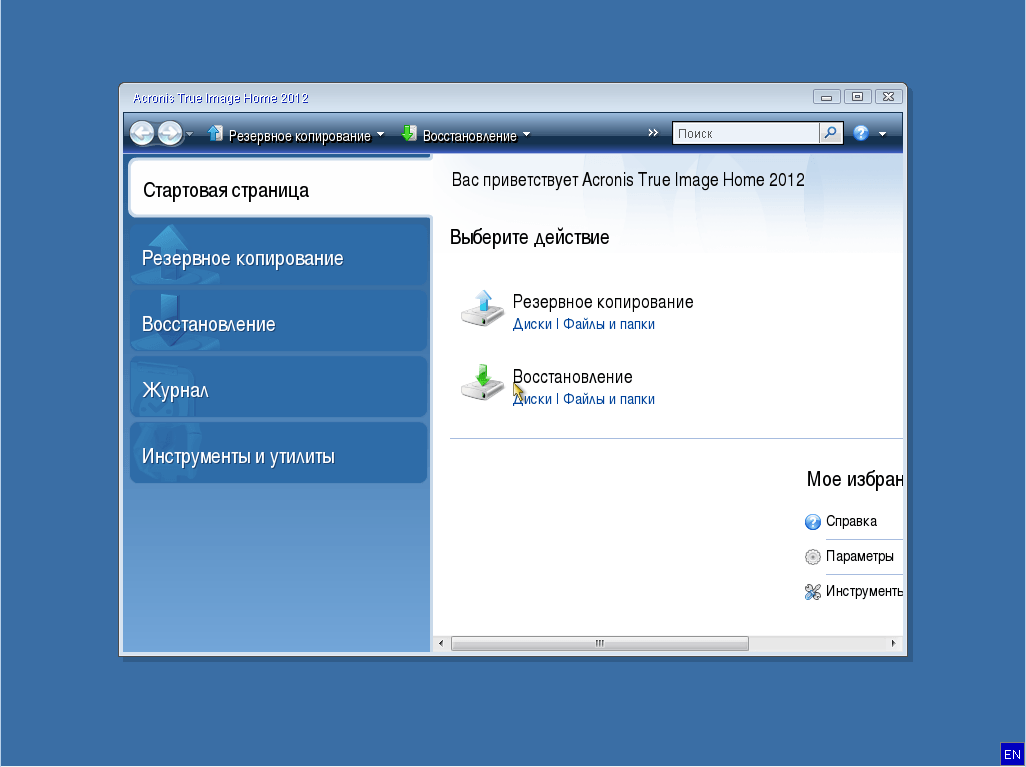Show hidden toolbar items via double chevron
Viewport: 1026px width, 767px height.
[653, 133]
